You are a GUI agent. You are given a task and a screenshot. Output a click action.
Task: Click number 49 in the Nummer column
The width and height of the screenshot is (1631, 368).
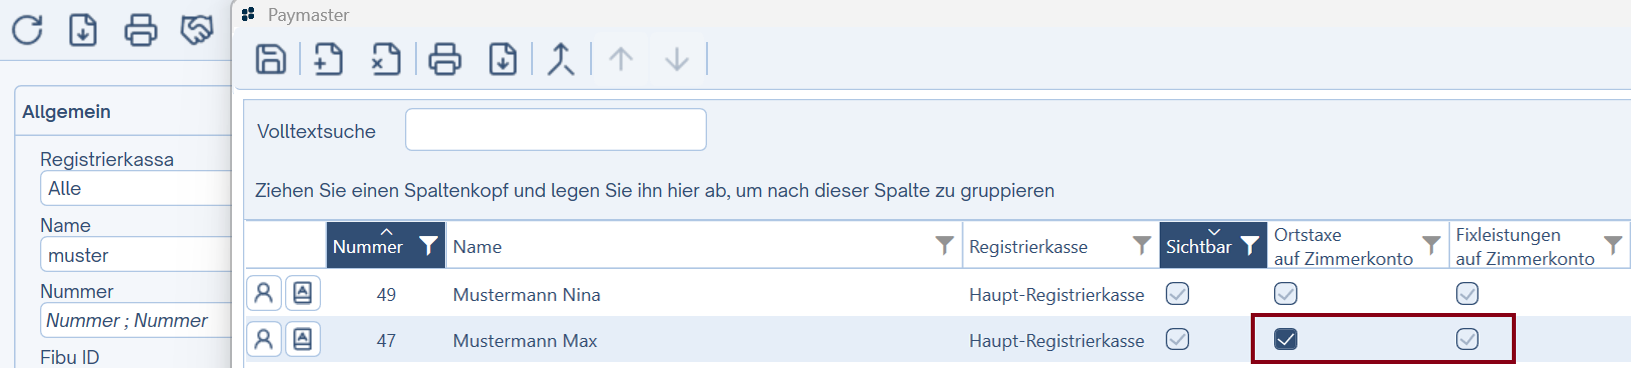(x=386, y=294)
